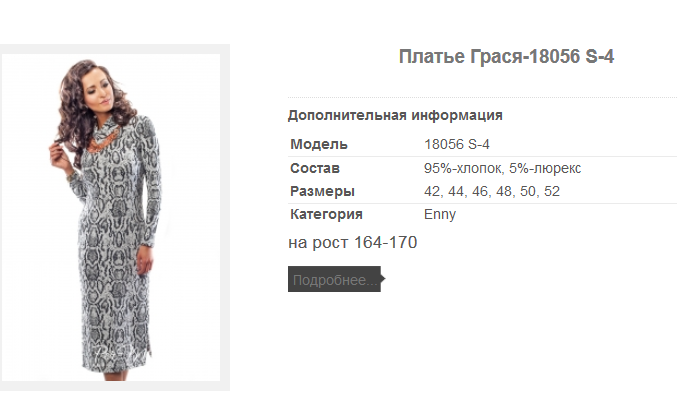677x412 pixels.
Task: Select model value 18056 S-4 in table
Action: 456,144
